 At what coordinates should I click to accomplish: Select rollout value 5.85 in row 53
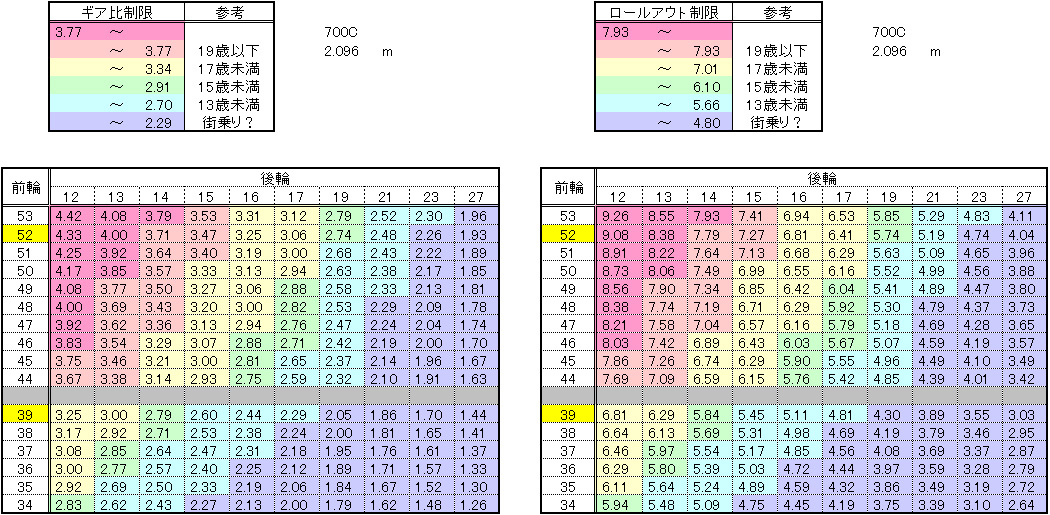889,216
